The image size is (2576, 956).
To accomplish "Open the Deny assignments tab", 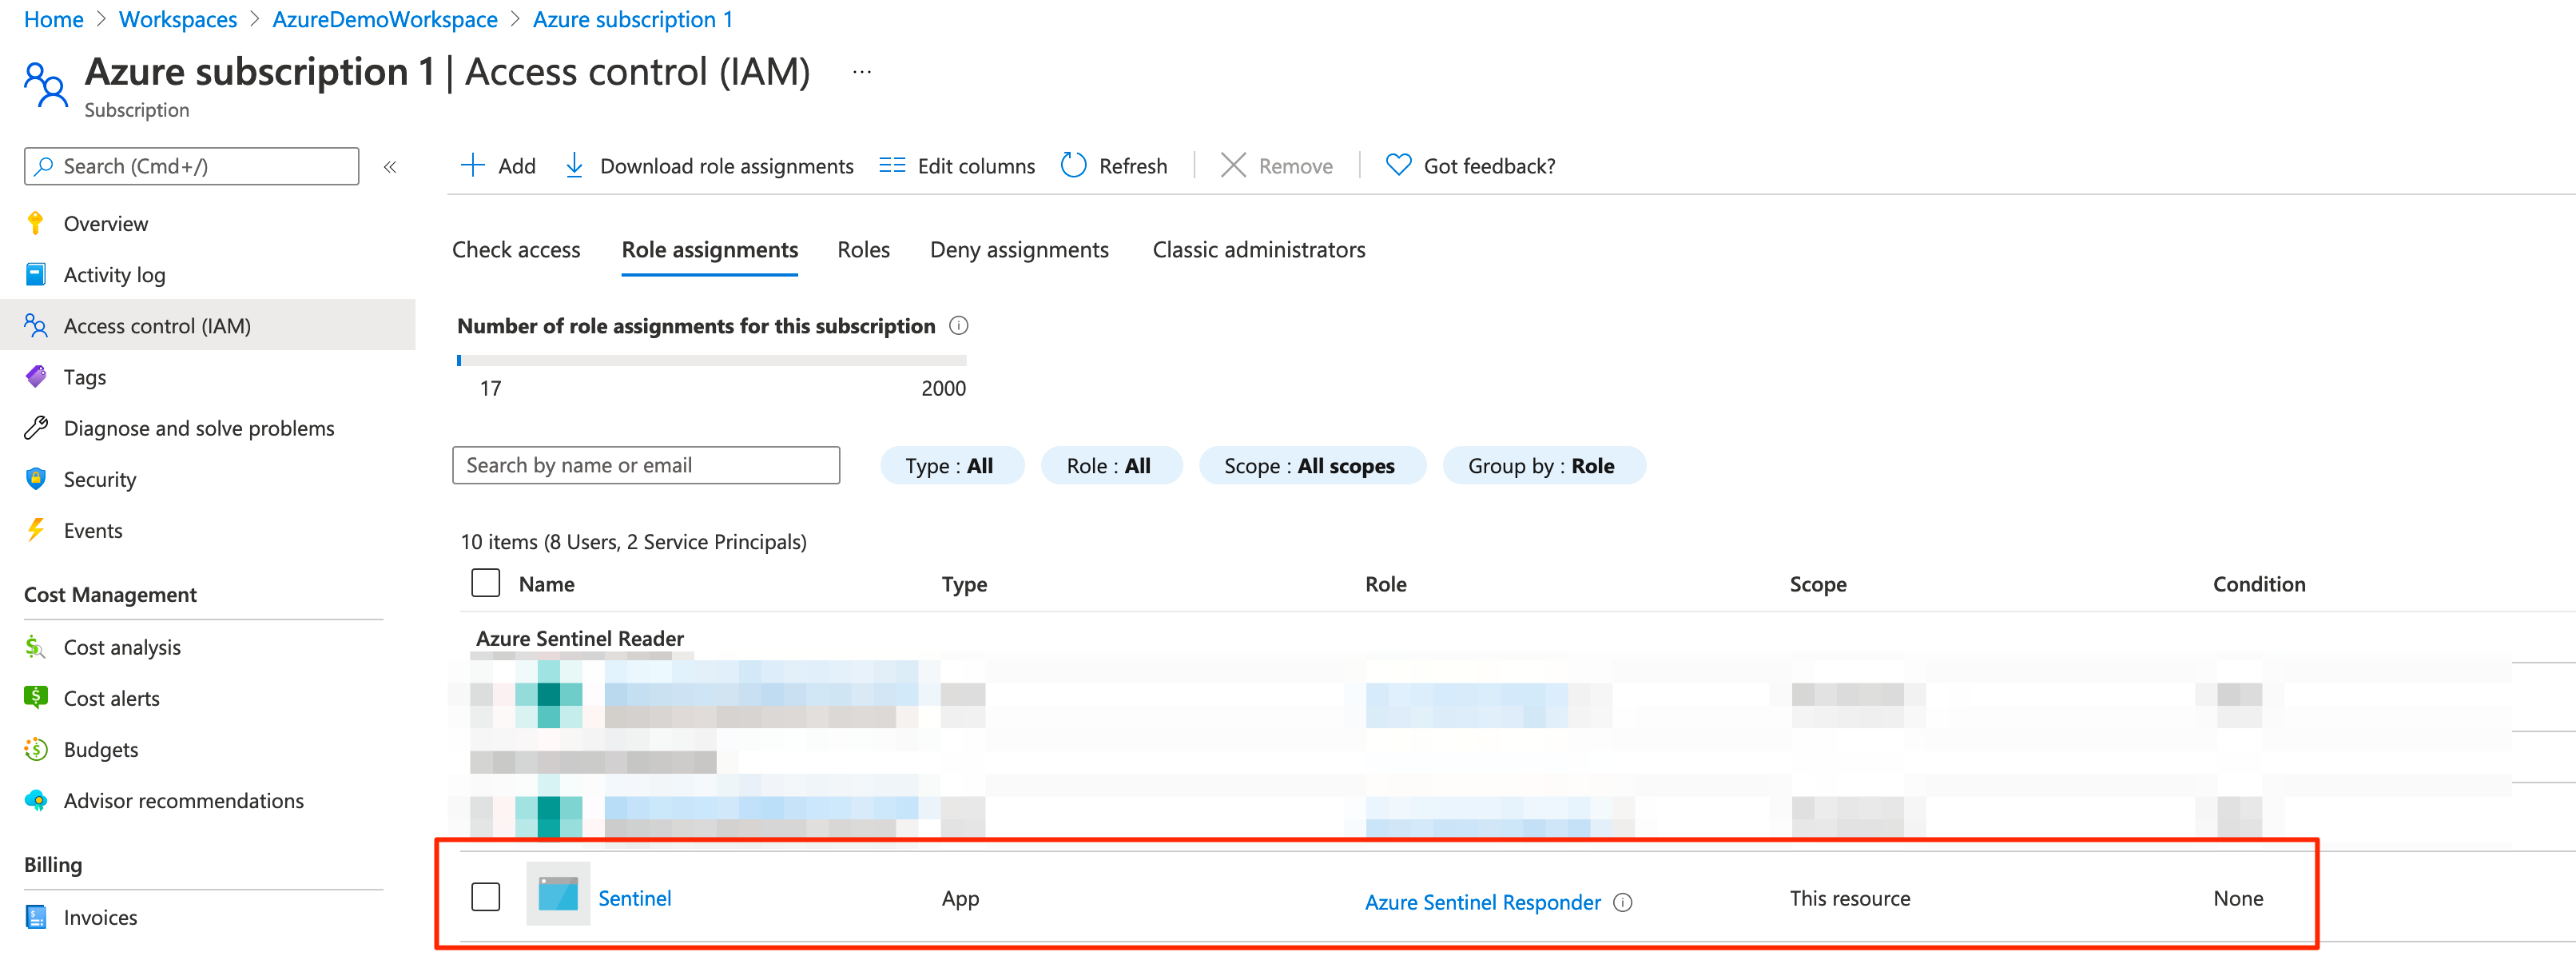I will point(1019,249).
